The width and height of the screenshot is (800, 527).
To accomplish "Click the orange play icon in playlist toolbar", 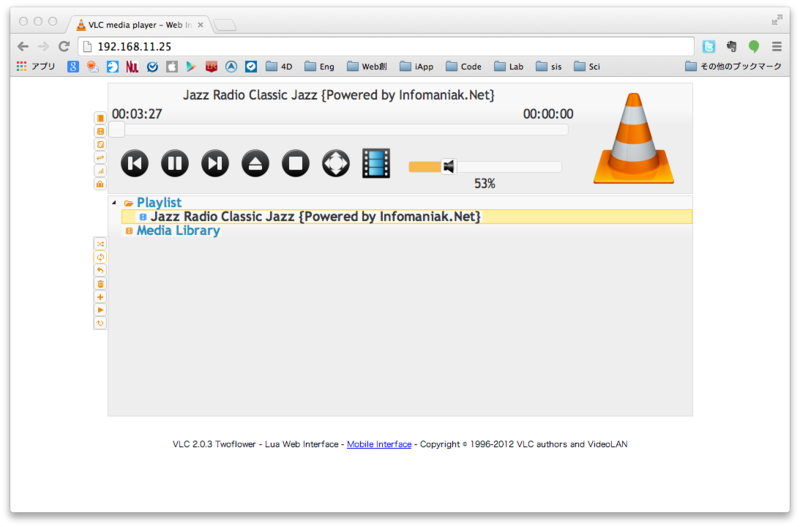I will point(100,310).
